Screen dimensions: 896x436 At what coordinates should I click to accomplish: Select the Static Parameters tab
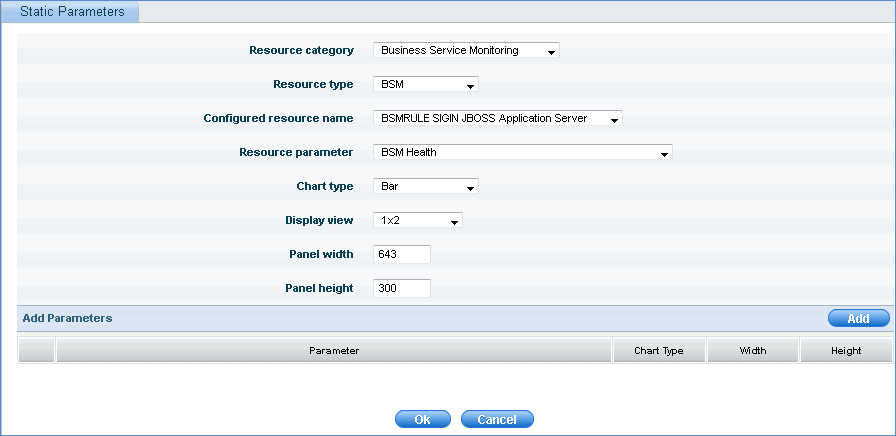tap(72, 12)
